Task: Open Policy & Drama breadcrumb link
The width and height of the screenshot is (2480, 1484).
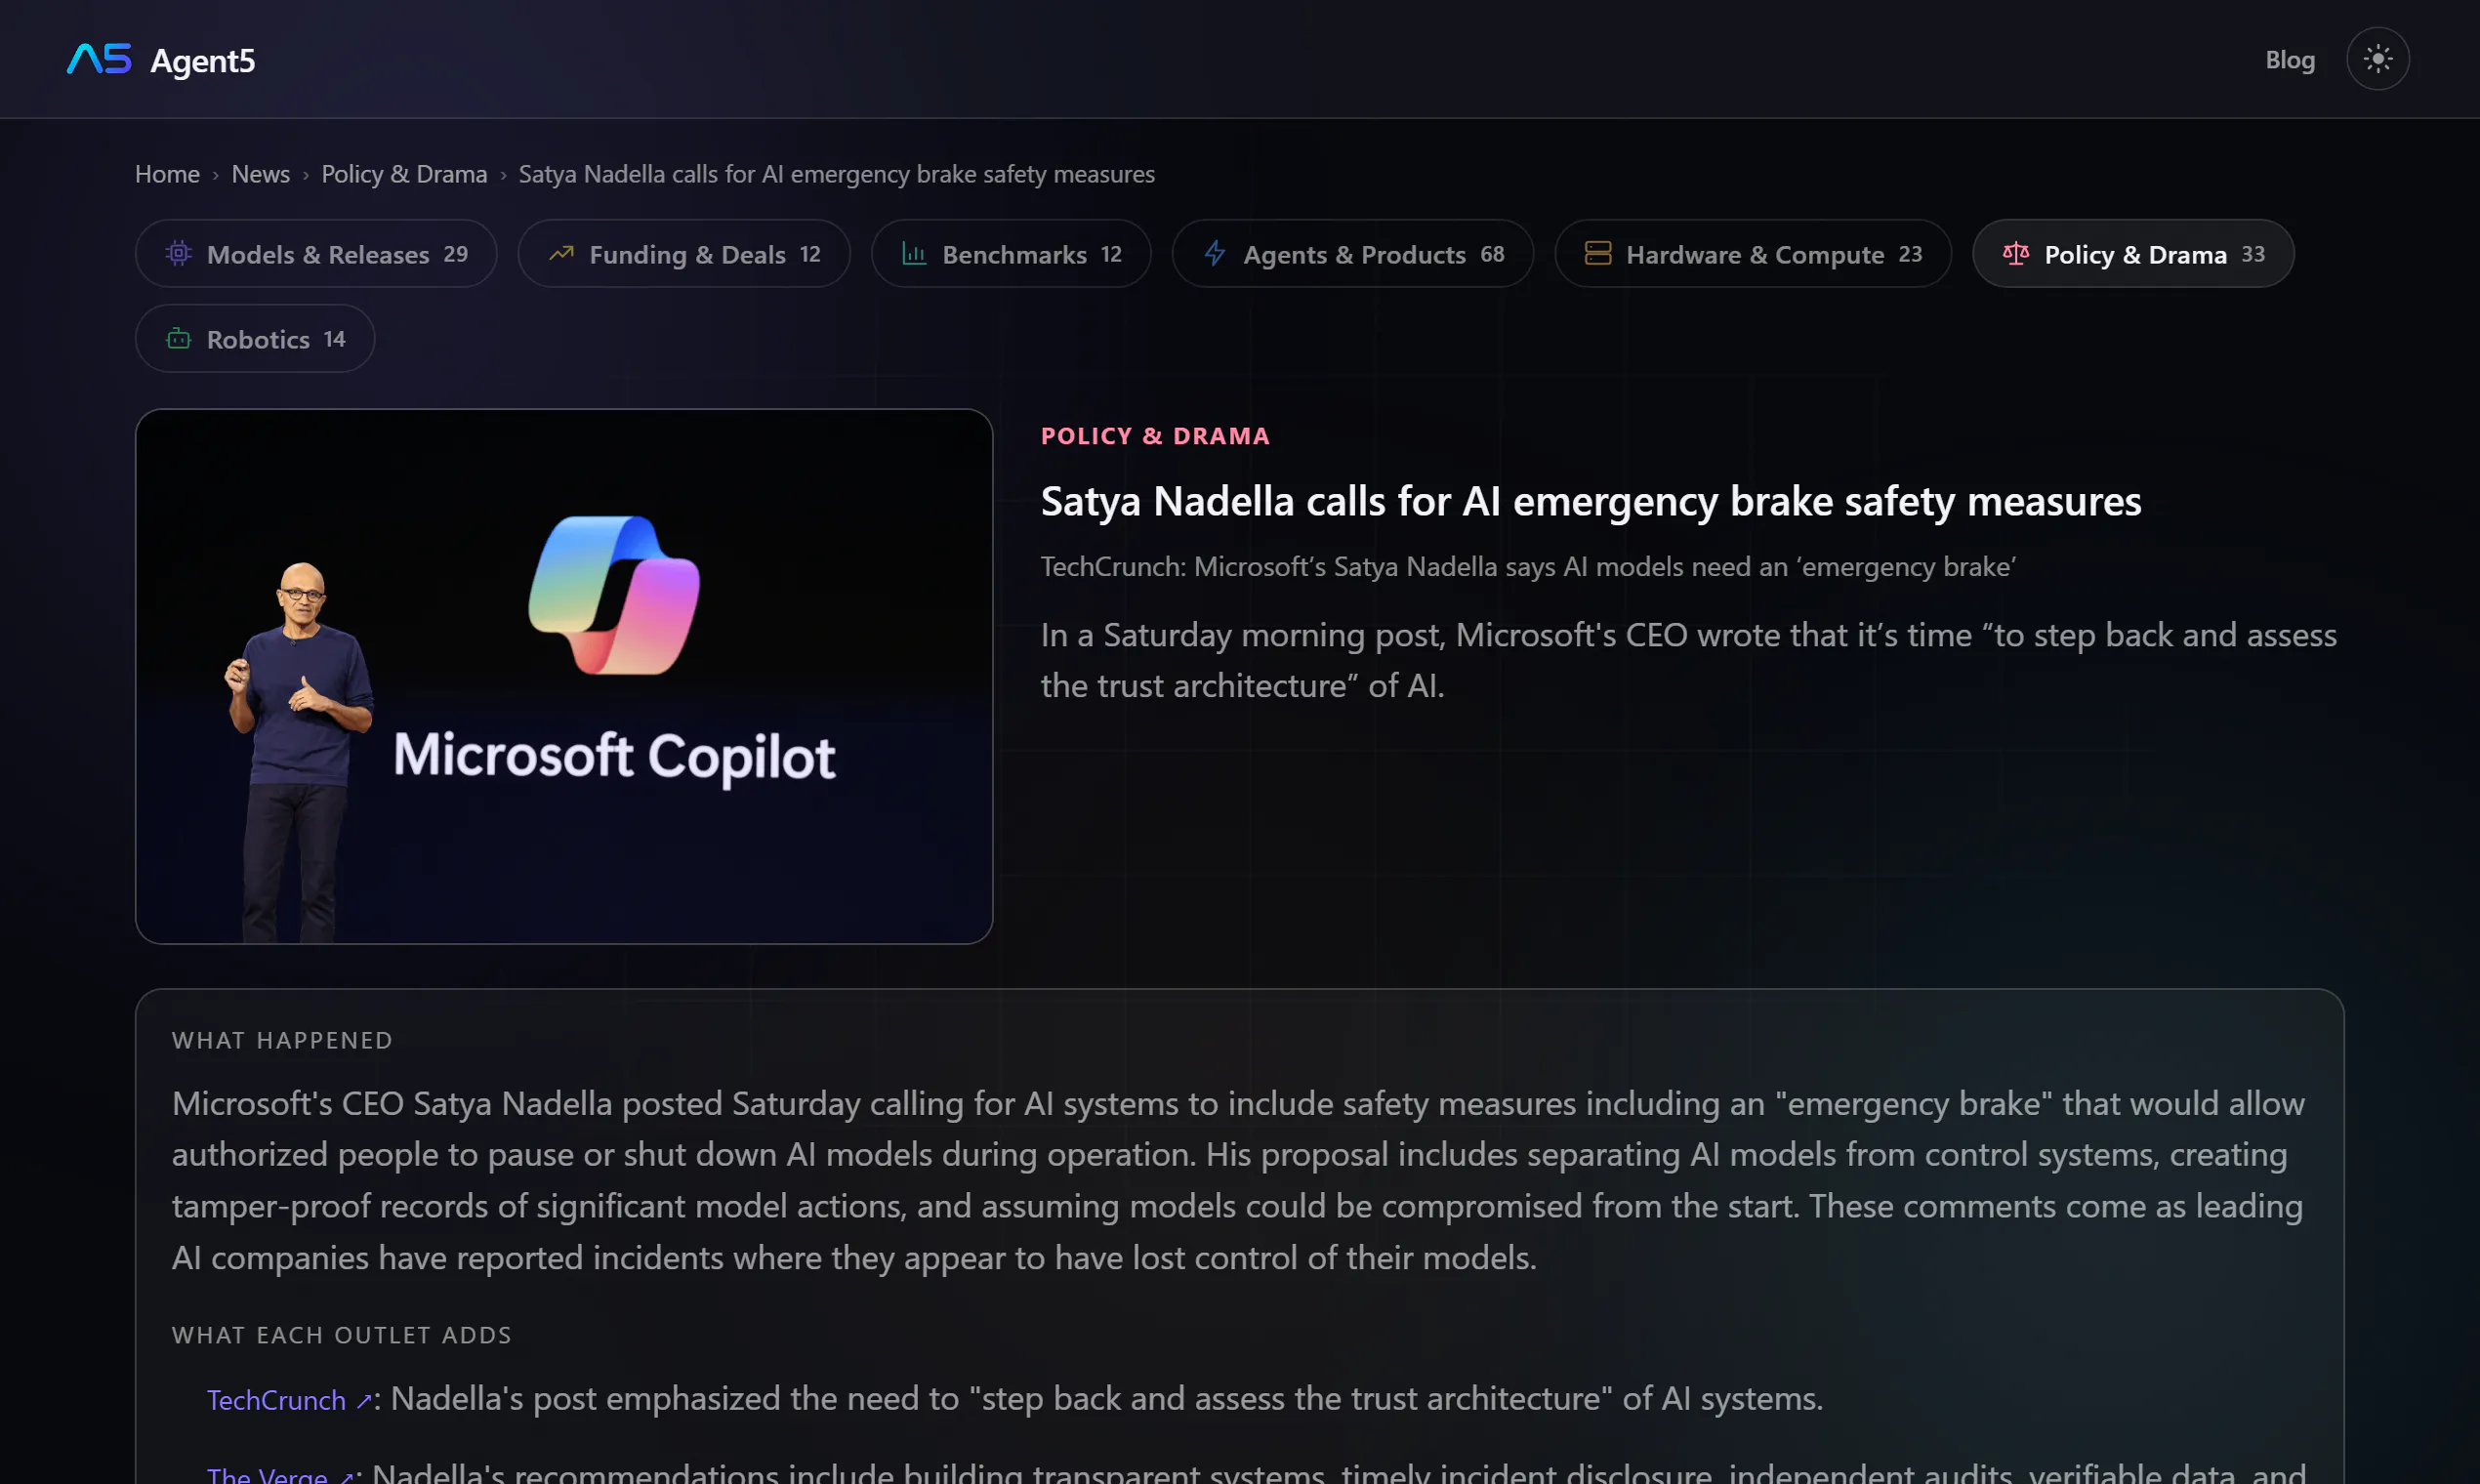Action: (x=404, y=174)
